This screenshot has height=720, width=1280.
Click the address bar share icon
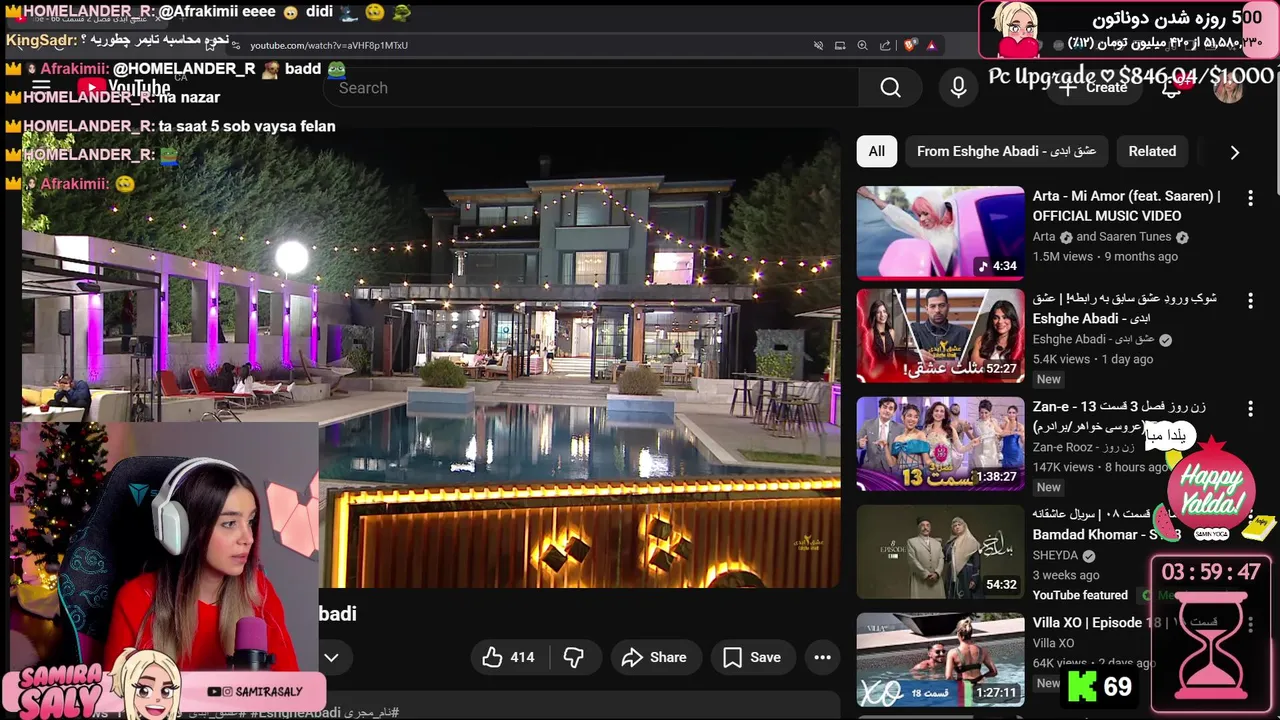(885, 45)
